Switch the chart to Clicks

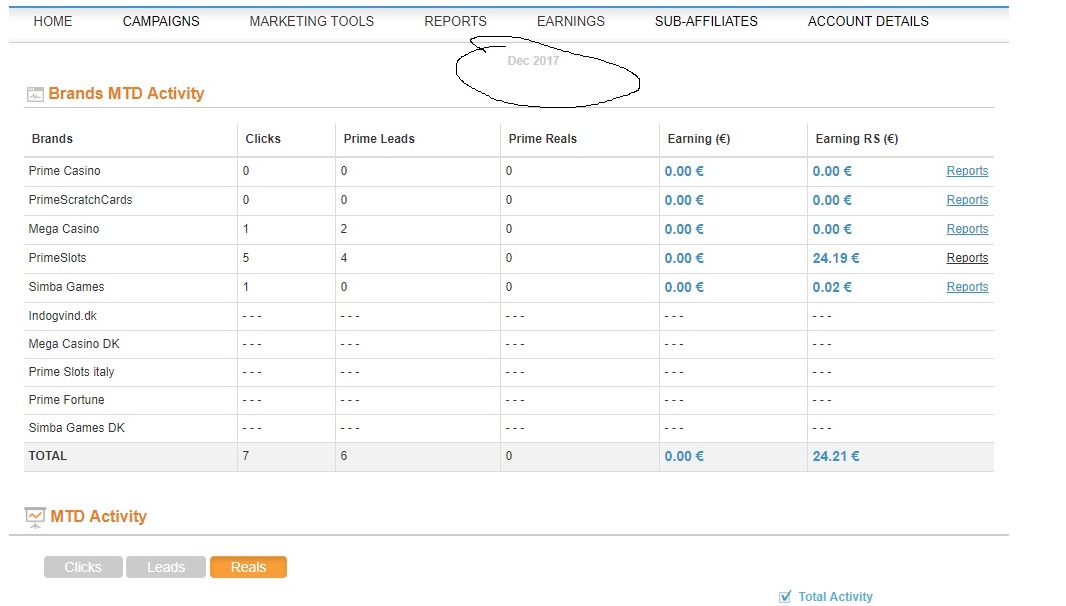tap(83, 567)
